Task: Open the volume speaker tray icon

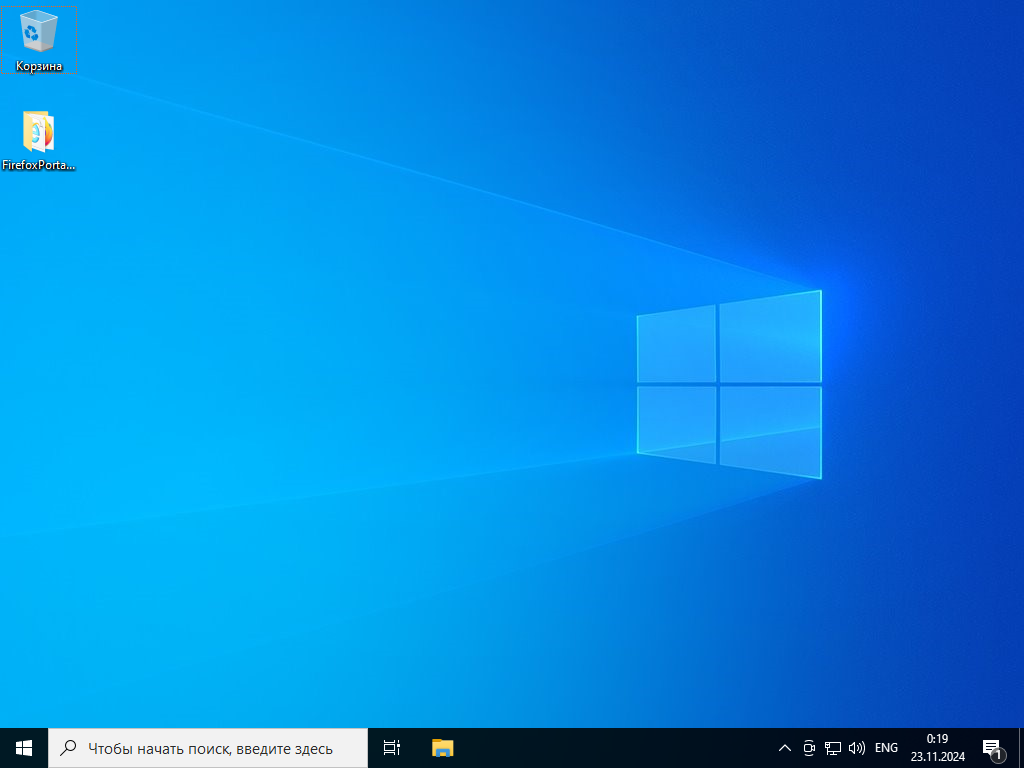Action: pos(856,747)
